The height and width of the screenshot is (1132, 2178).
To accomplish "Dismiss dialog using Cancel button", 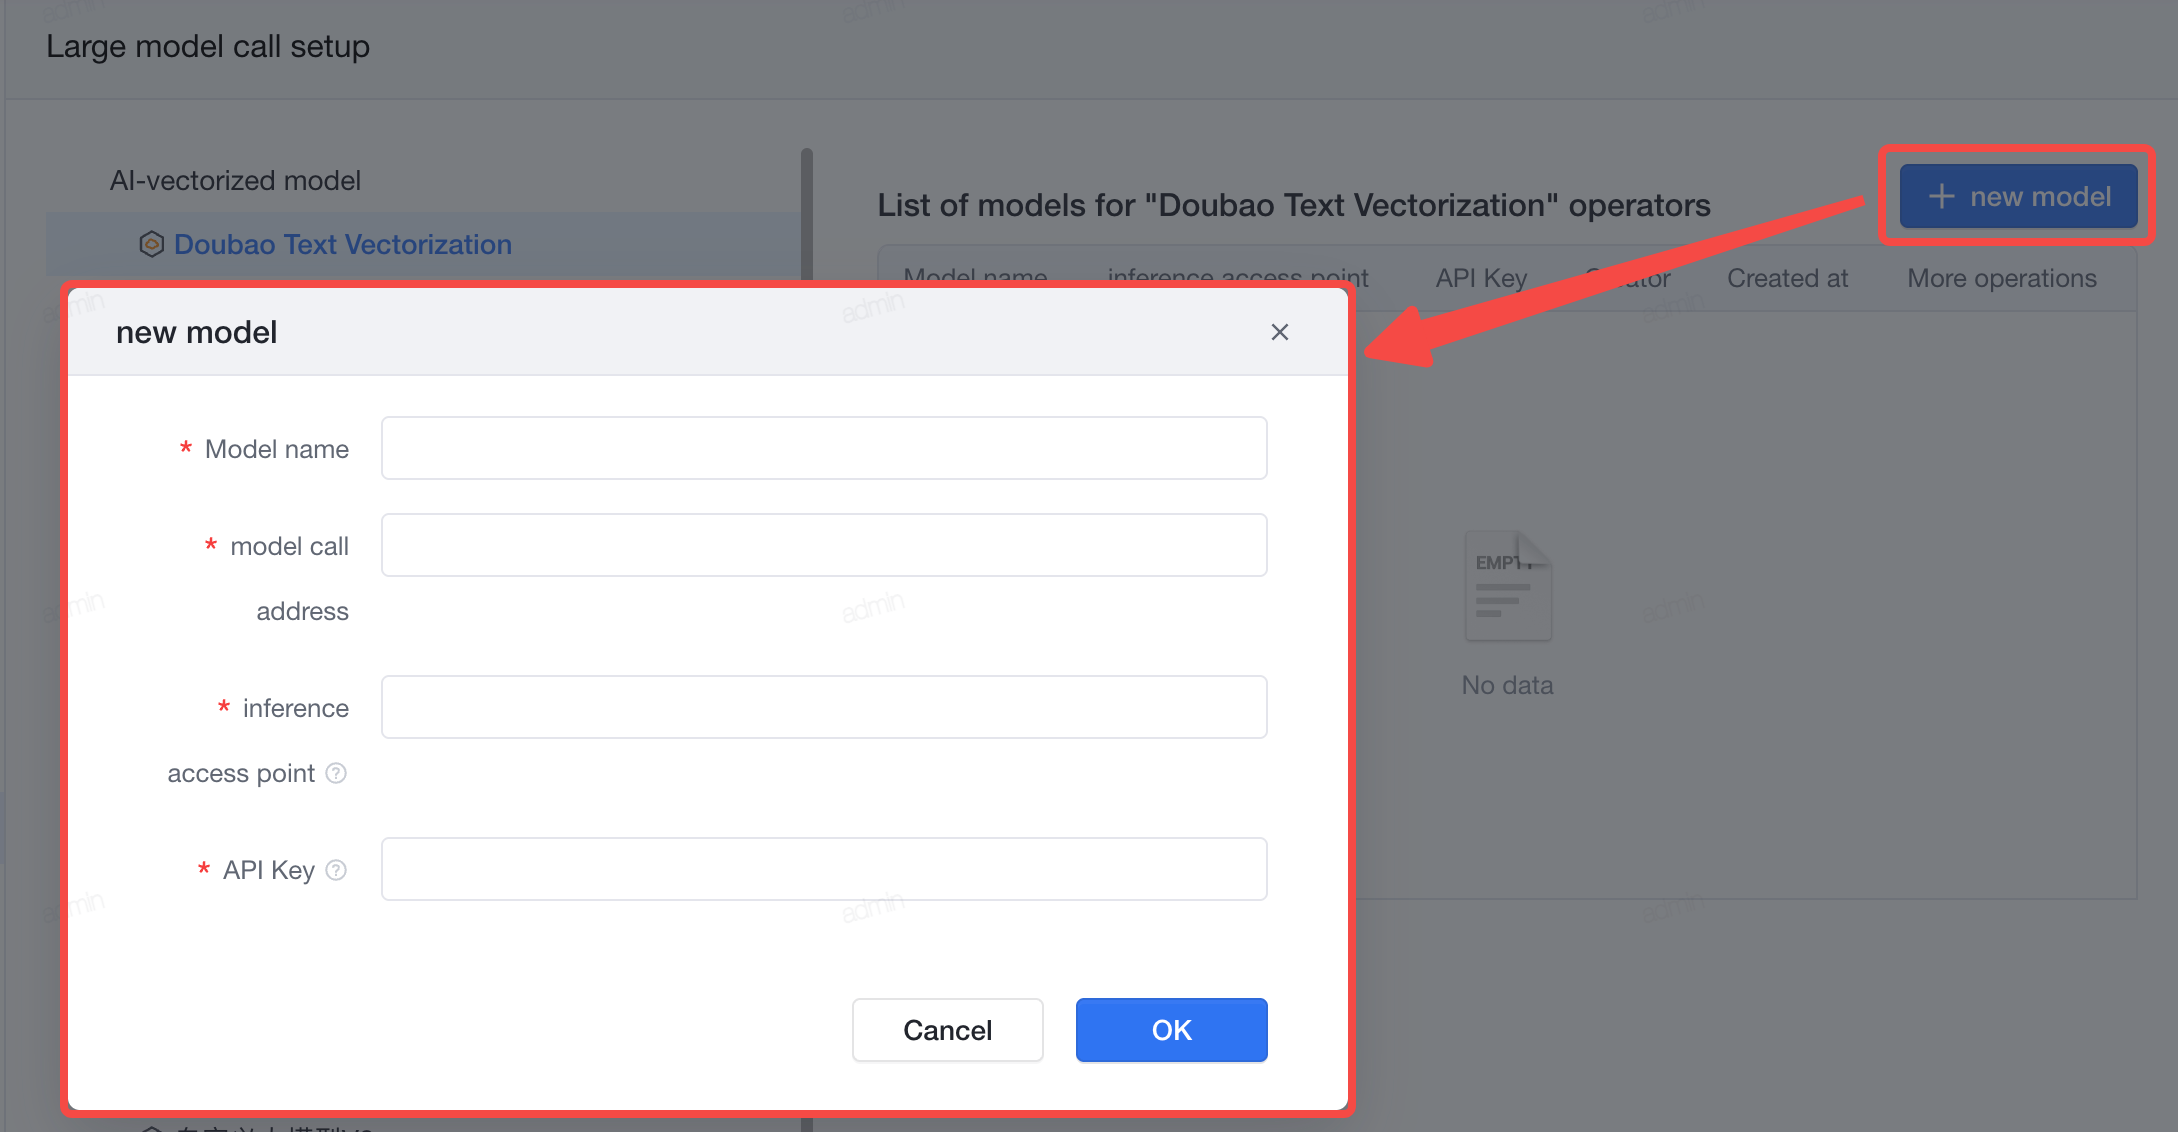I will pyautogui.click(x=948, y=1030).
